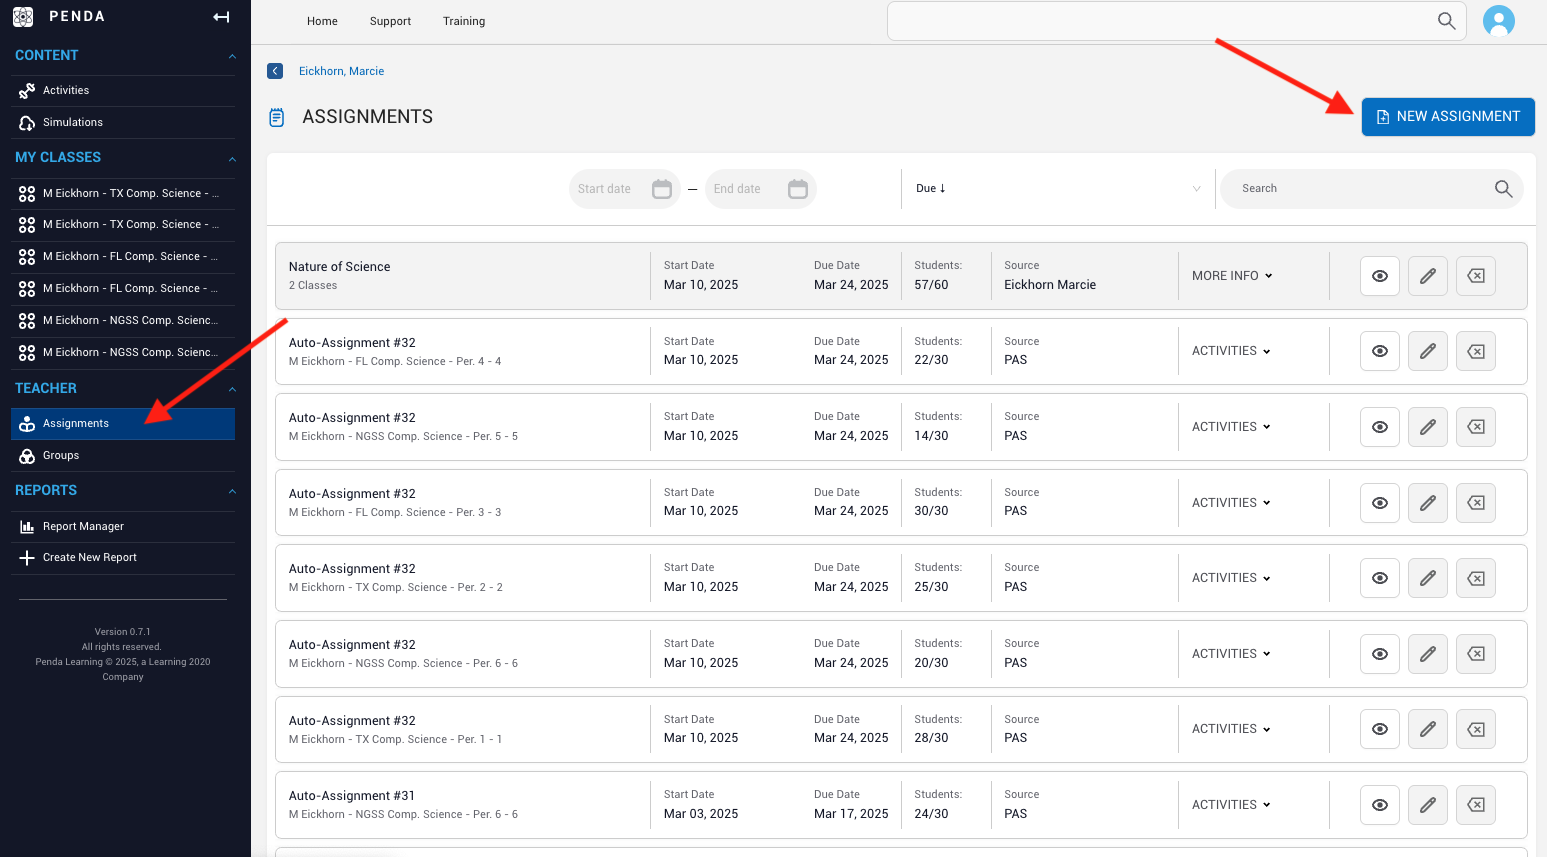This screenshot has height=857, width=1547.
Task: Edit the Nature of Science assignment with pencil icon
Action: coord(1427,276)
